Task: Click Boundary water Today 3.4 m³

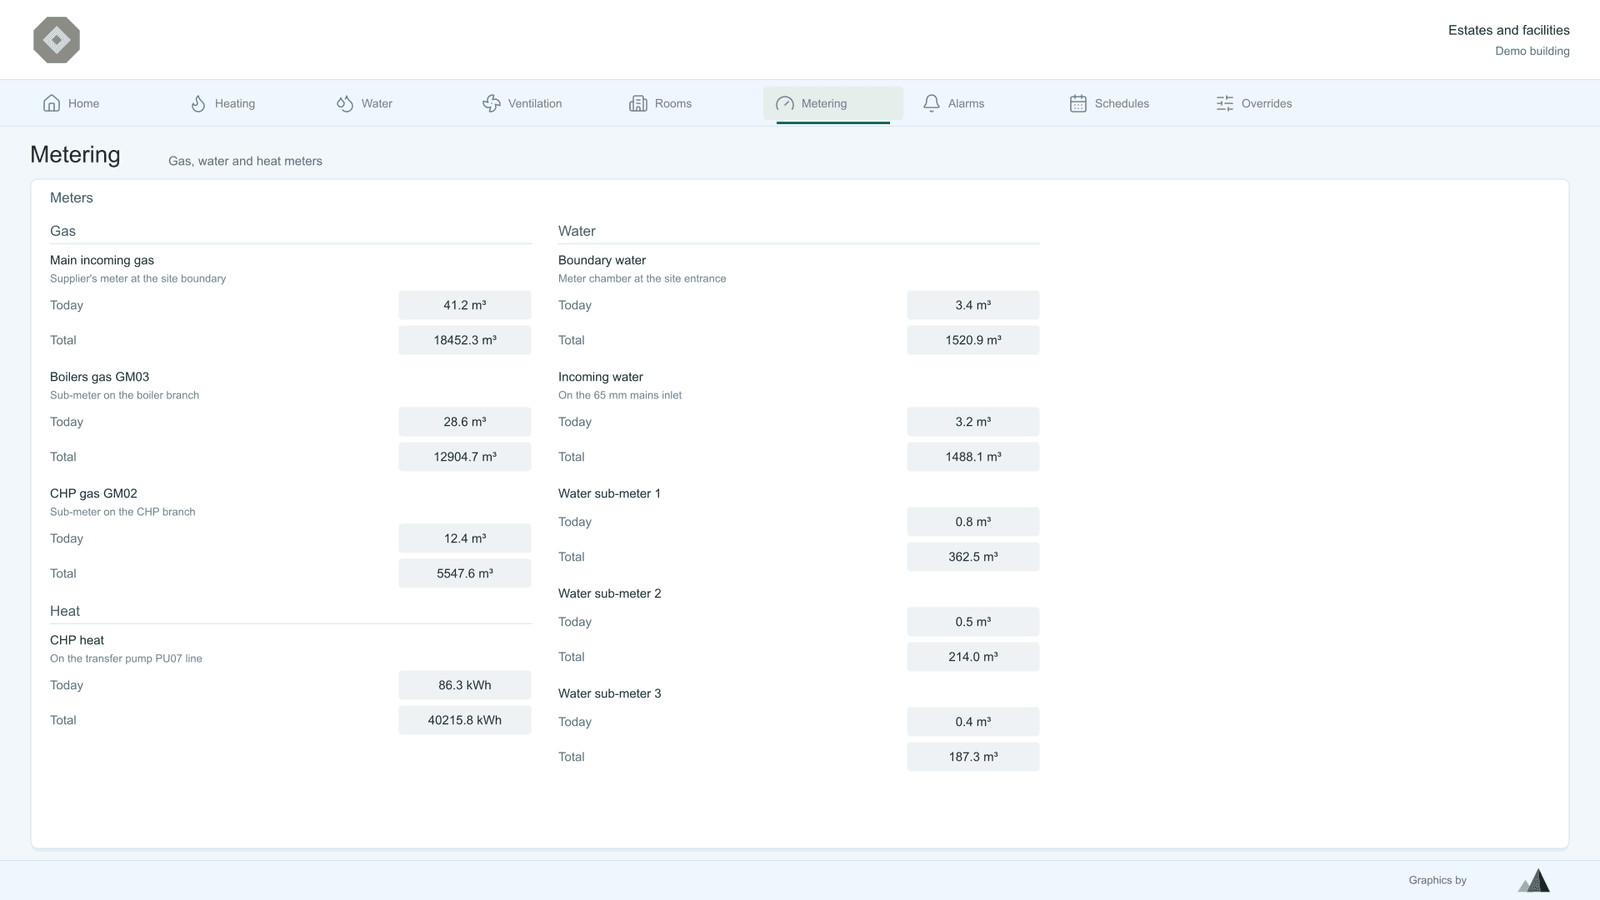Action: [x=973, y=305]
